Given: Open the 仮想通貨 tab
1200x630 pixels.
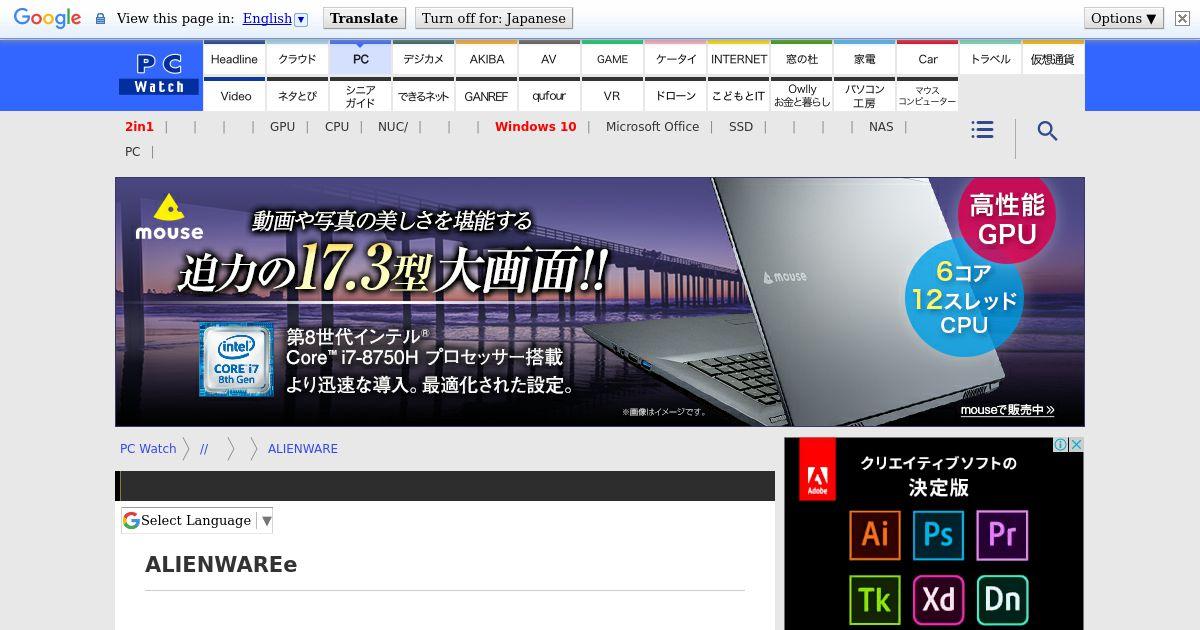Looking at the screenshot, I should pyautogui.click(x=1052, y=59).
